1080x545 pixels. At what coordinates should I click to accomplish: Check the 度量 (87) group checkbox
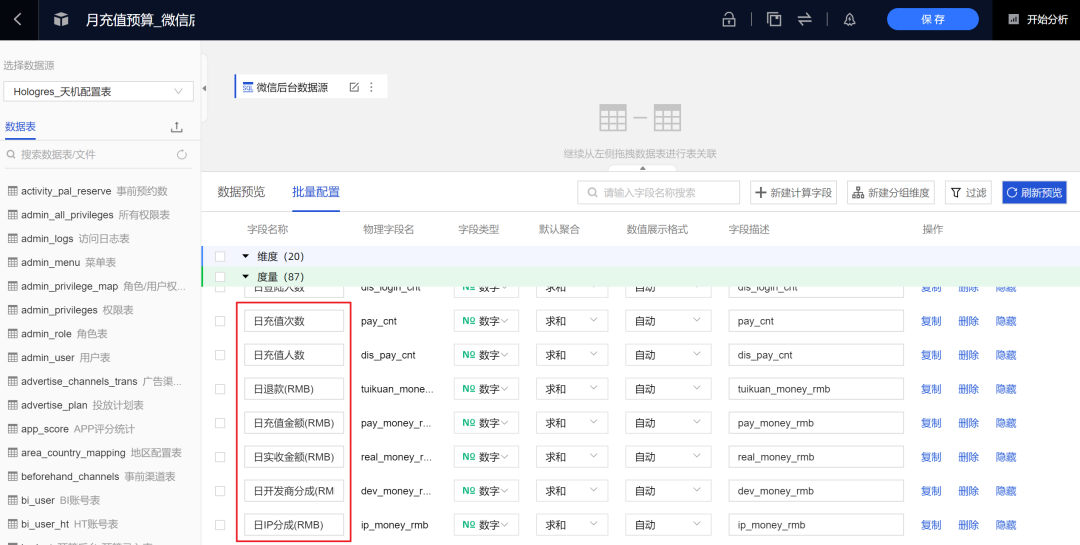pos(220,277)
